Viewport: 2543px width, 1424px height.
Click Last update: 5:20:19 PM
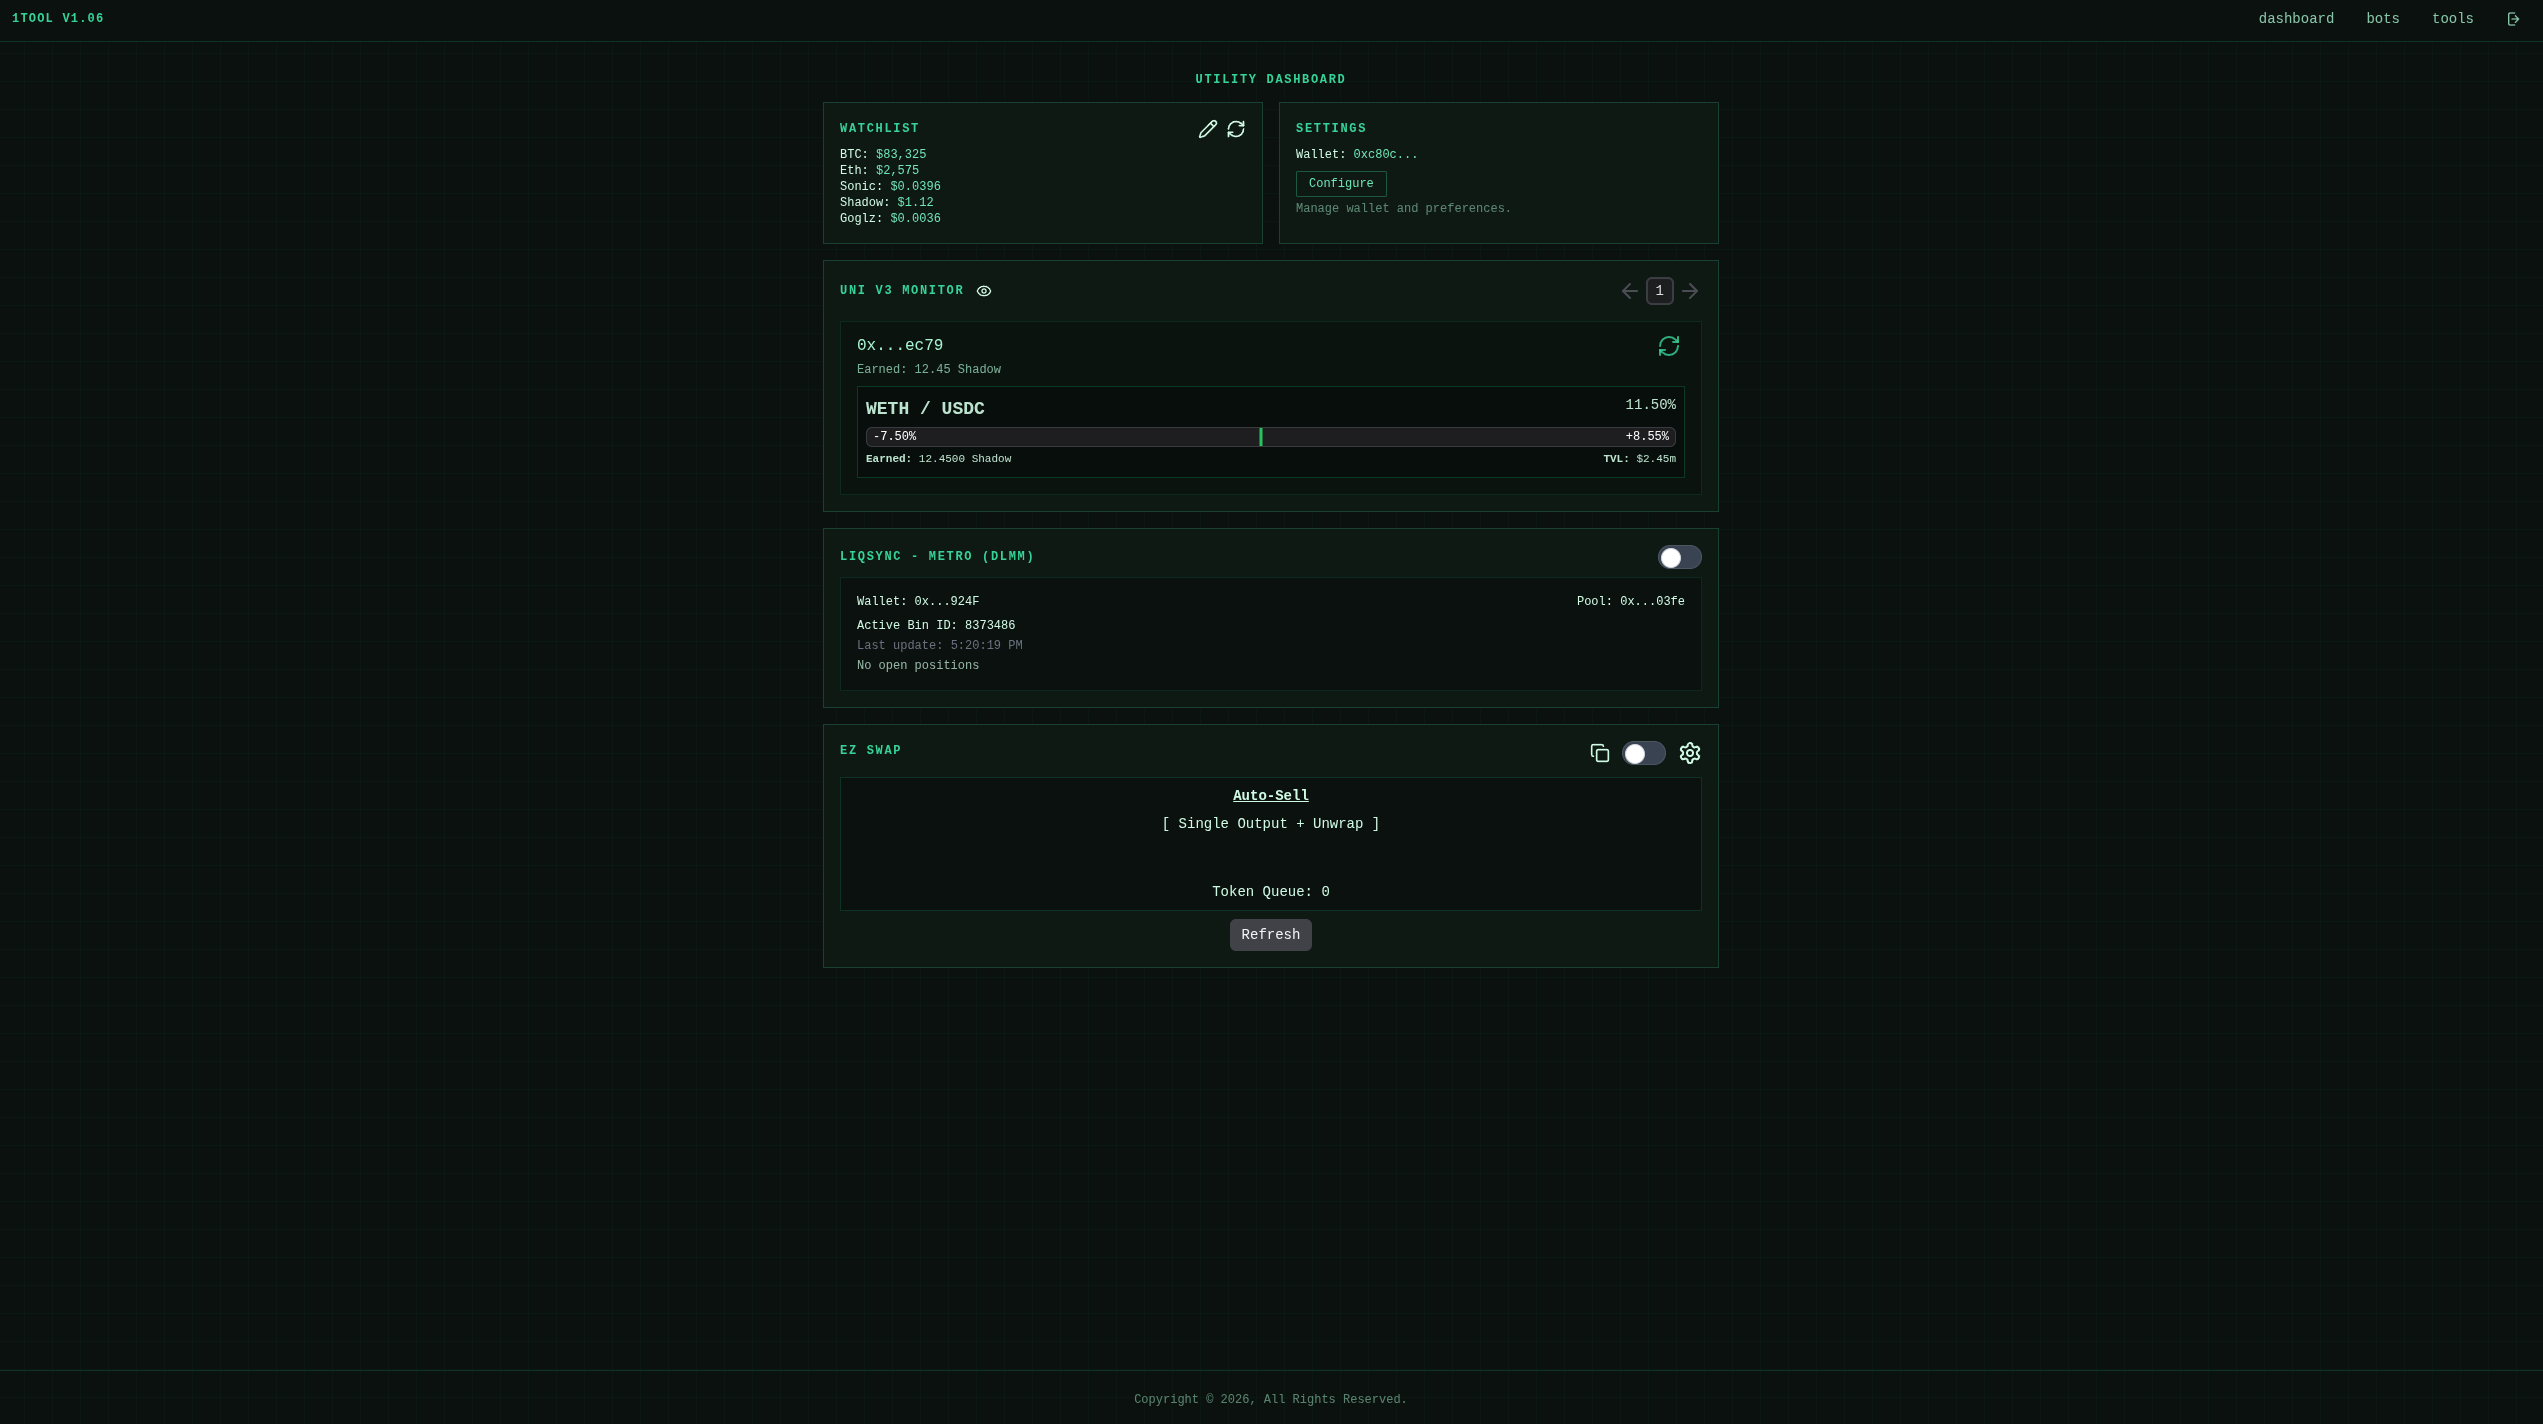point(939,646)
